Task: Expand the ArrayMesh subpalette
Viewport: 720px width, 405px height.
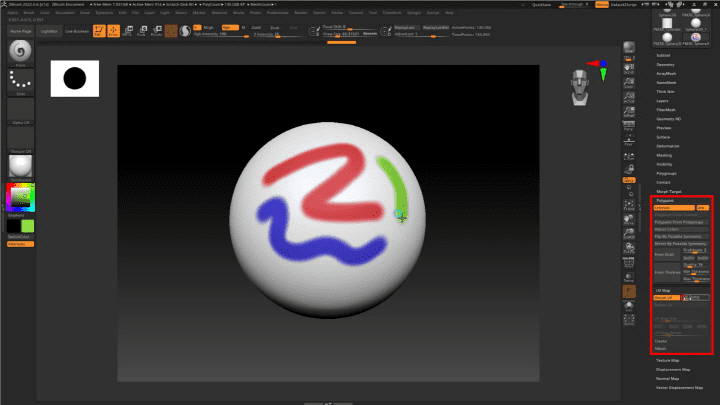Action: (x=666, y=73)
